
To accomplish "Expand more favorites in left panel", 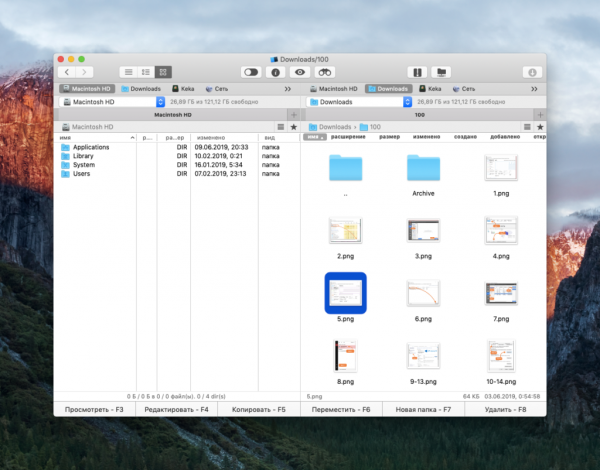I will tap(288, 89).
